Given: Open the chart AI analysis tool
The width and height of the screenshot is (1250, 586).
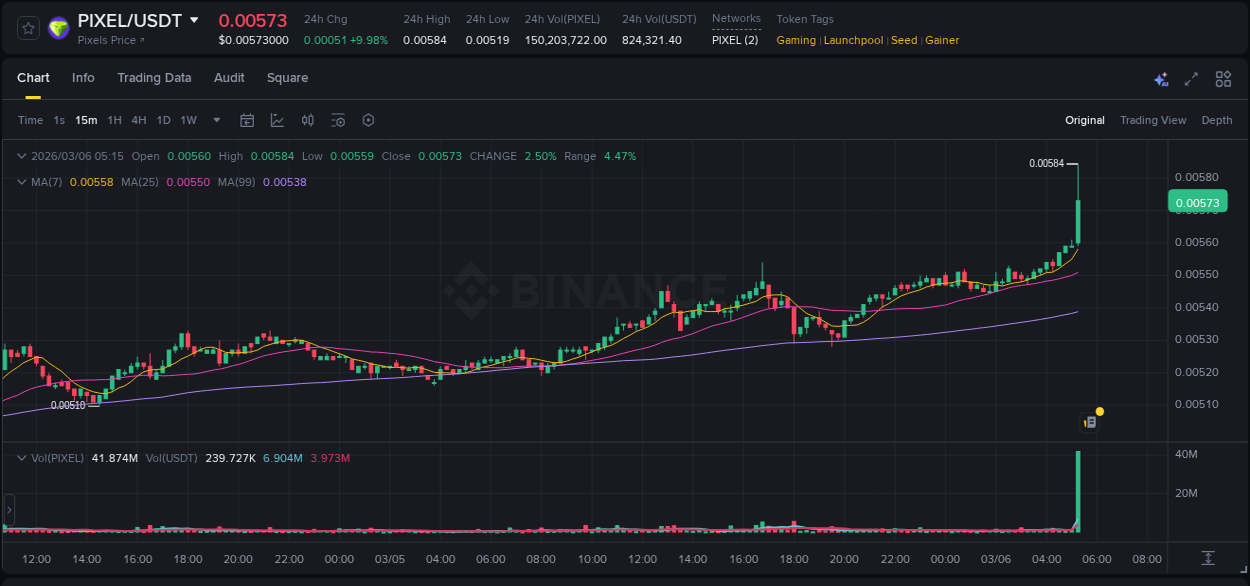Looking at the screenshot, I should [1161, 79].
